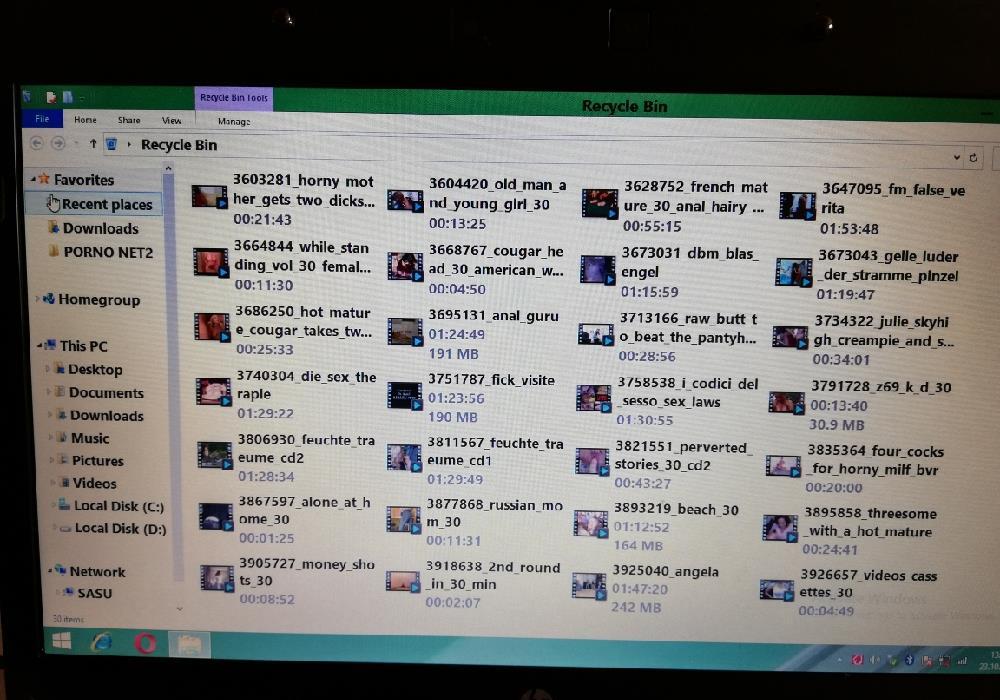1000x700 pixels.
Task: Click navigation pane scroll up arrow
Action: [168, 168]
